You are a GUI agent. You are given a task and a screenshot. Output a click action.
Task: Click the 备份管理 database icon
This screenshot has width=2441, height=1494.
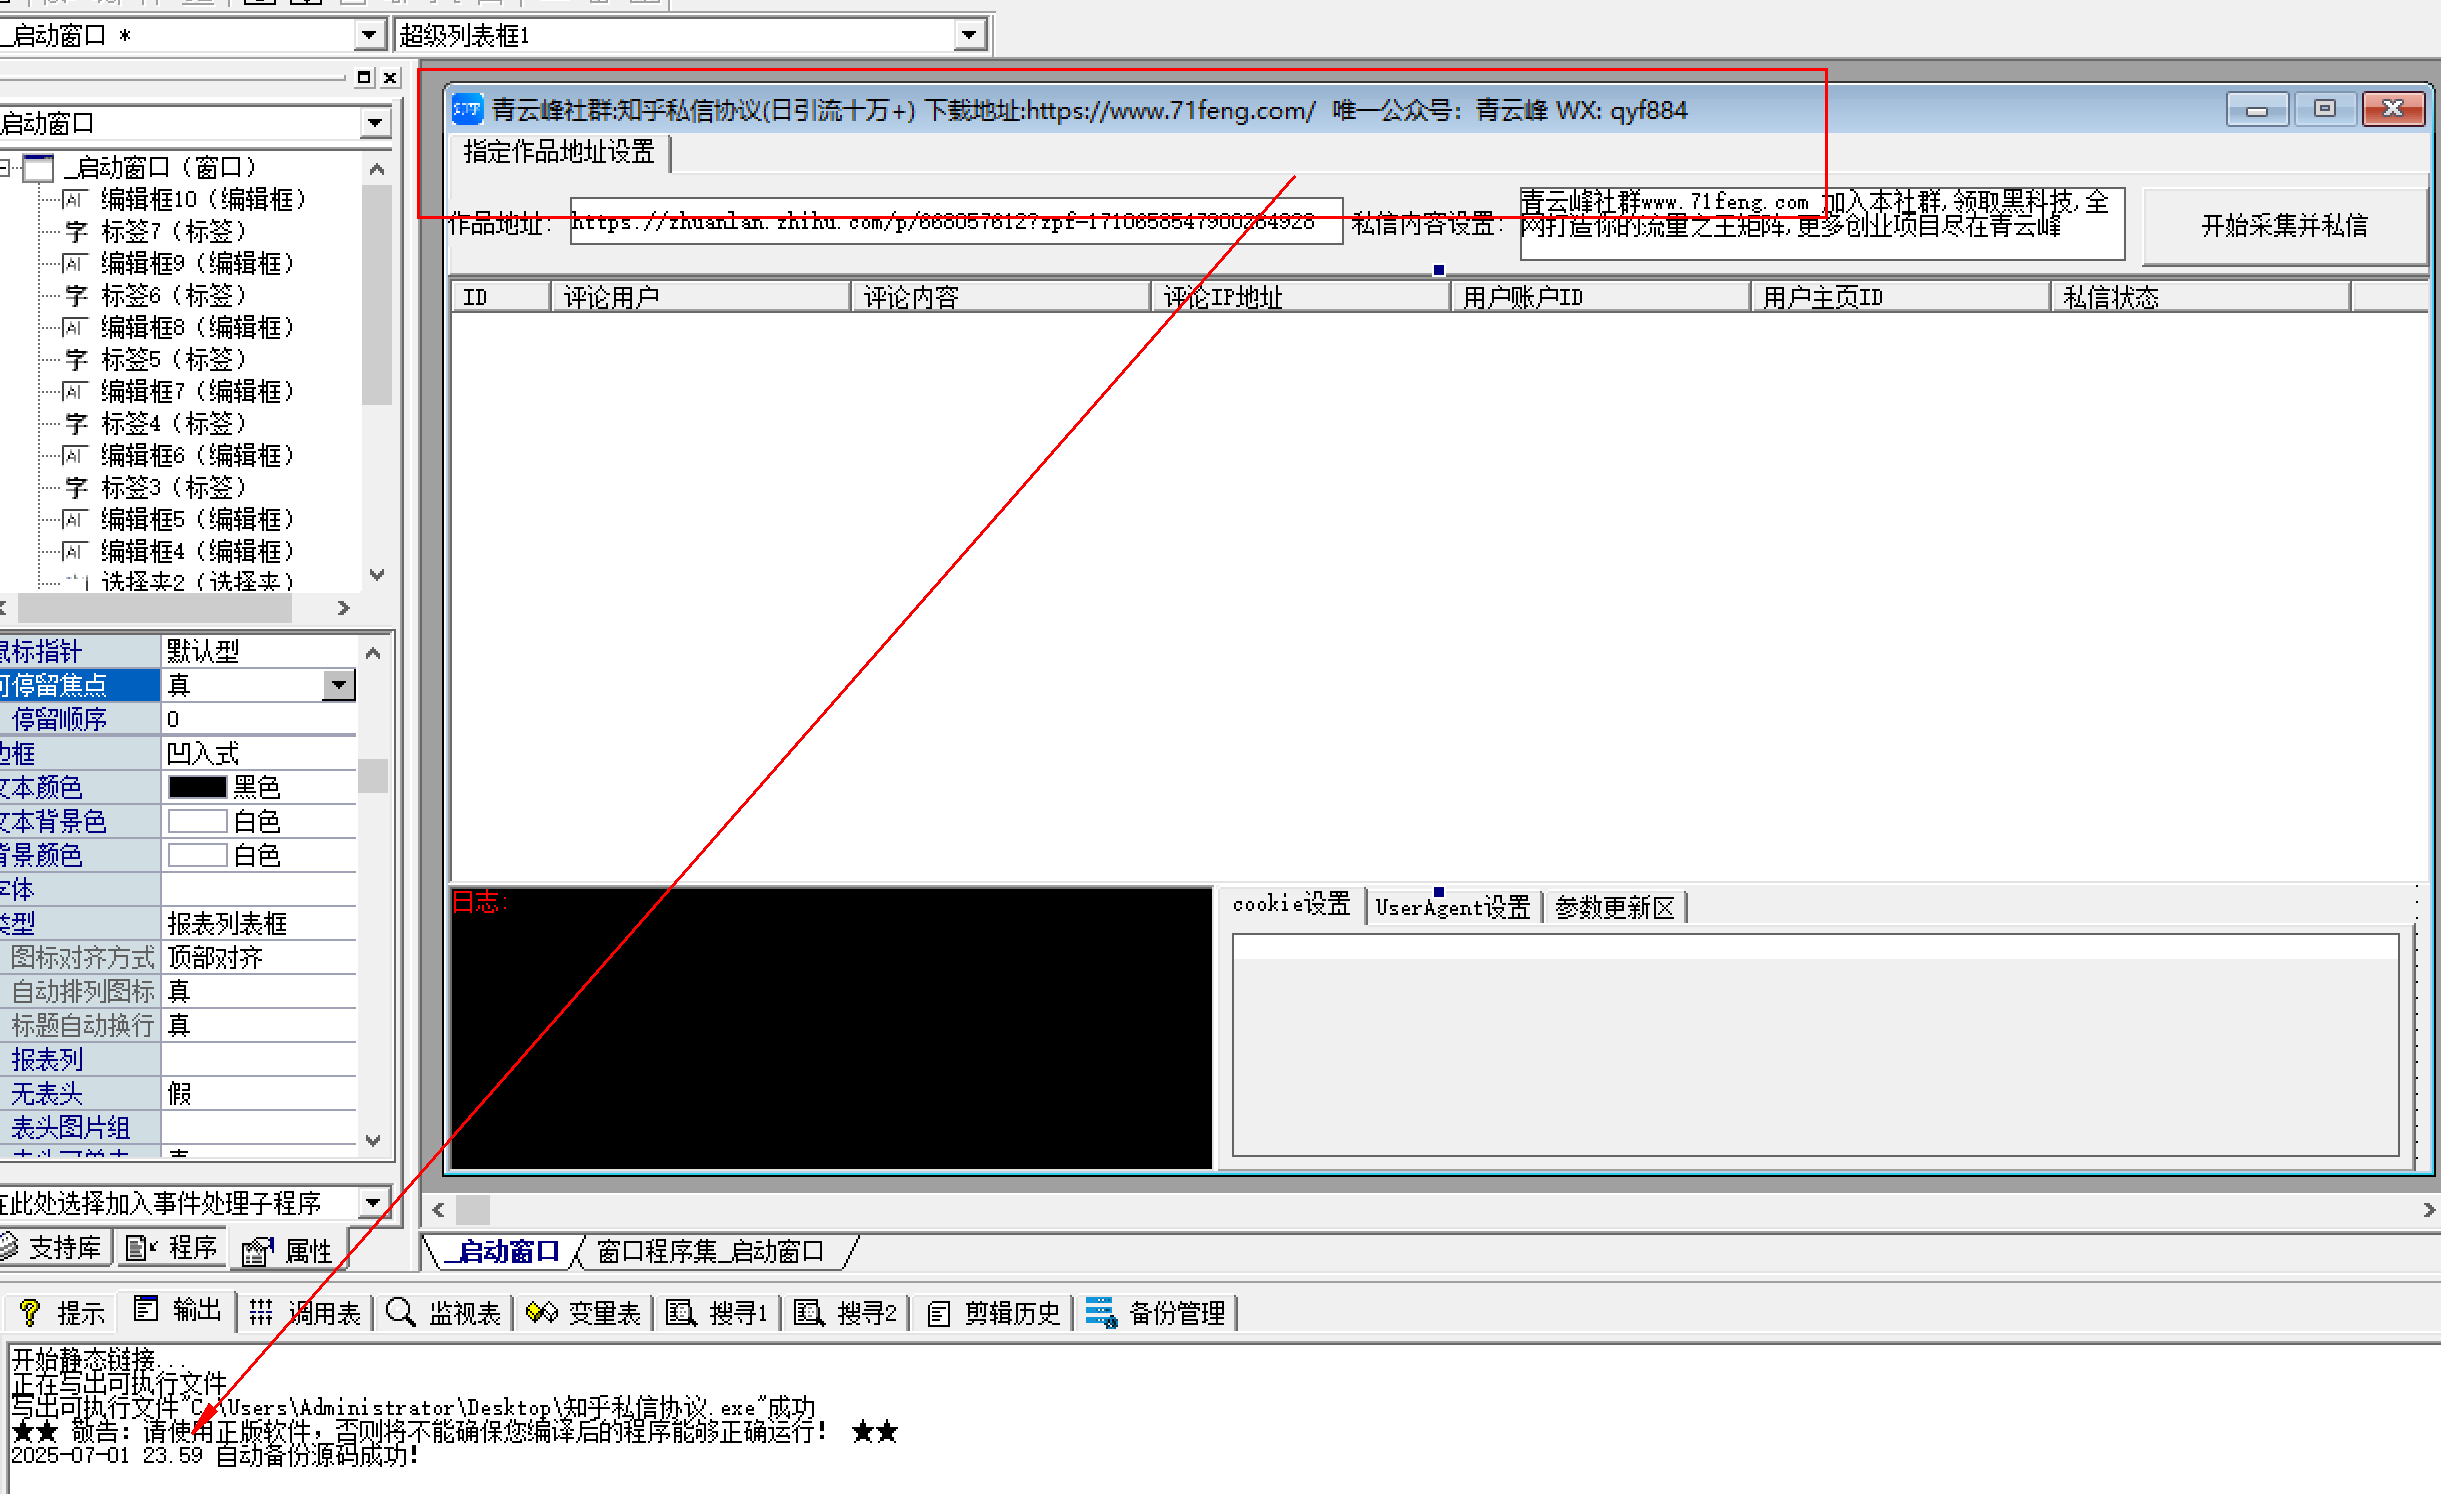[x=1101, y=1312]
